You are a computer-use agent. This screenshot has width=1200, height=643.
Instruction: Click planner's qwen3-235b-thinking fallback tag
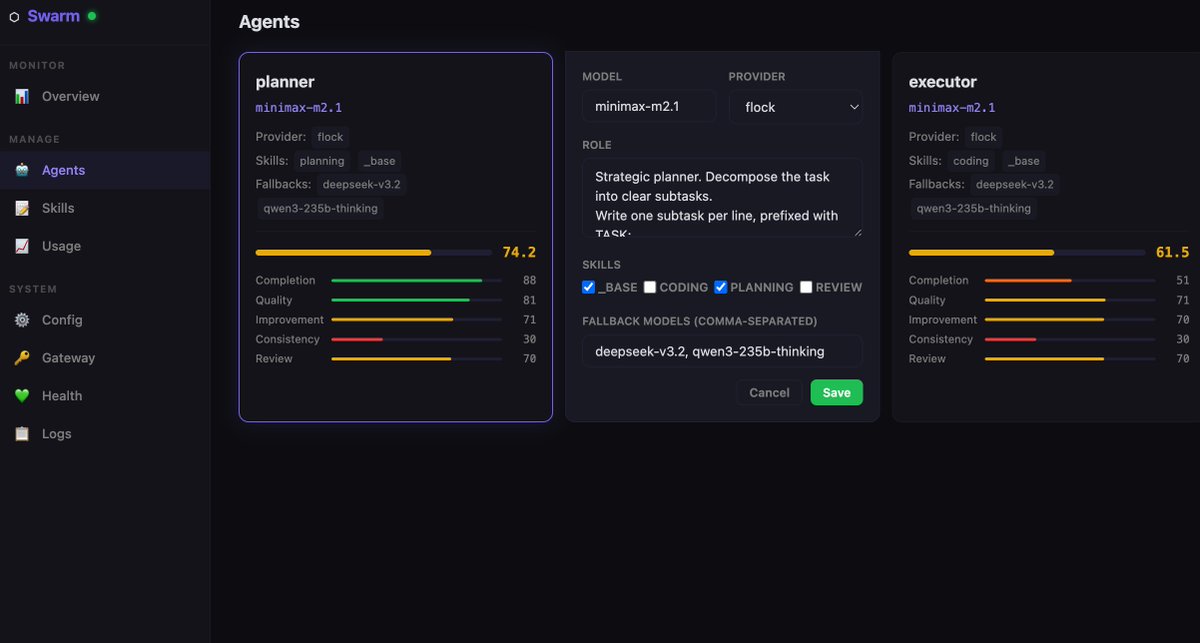pos(320,209)
